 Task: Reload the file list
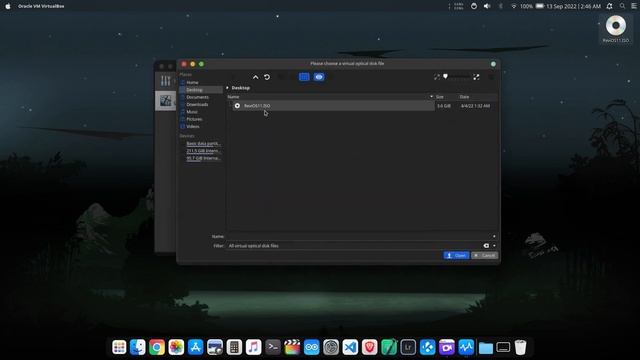point(267,77)
